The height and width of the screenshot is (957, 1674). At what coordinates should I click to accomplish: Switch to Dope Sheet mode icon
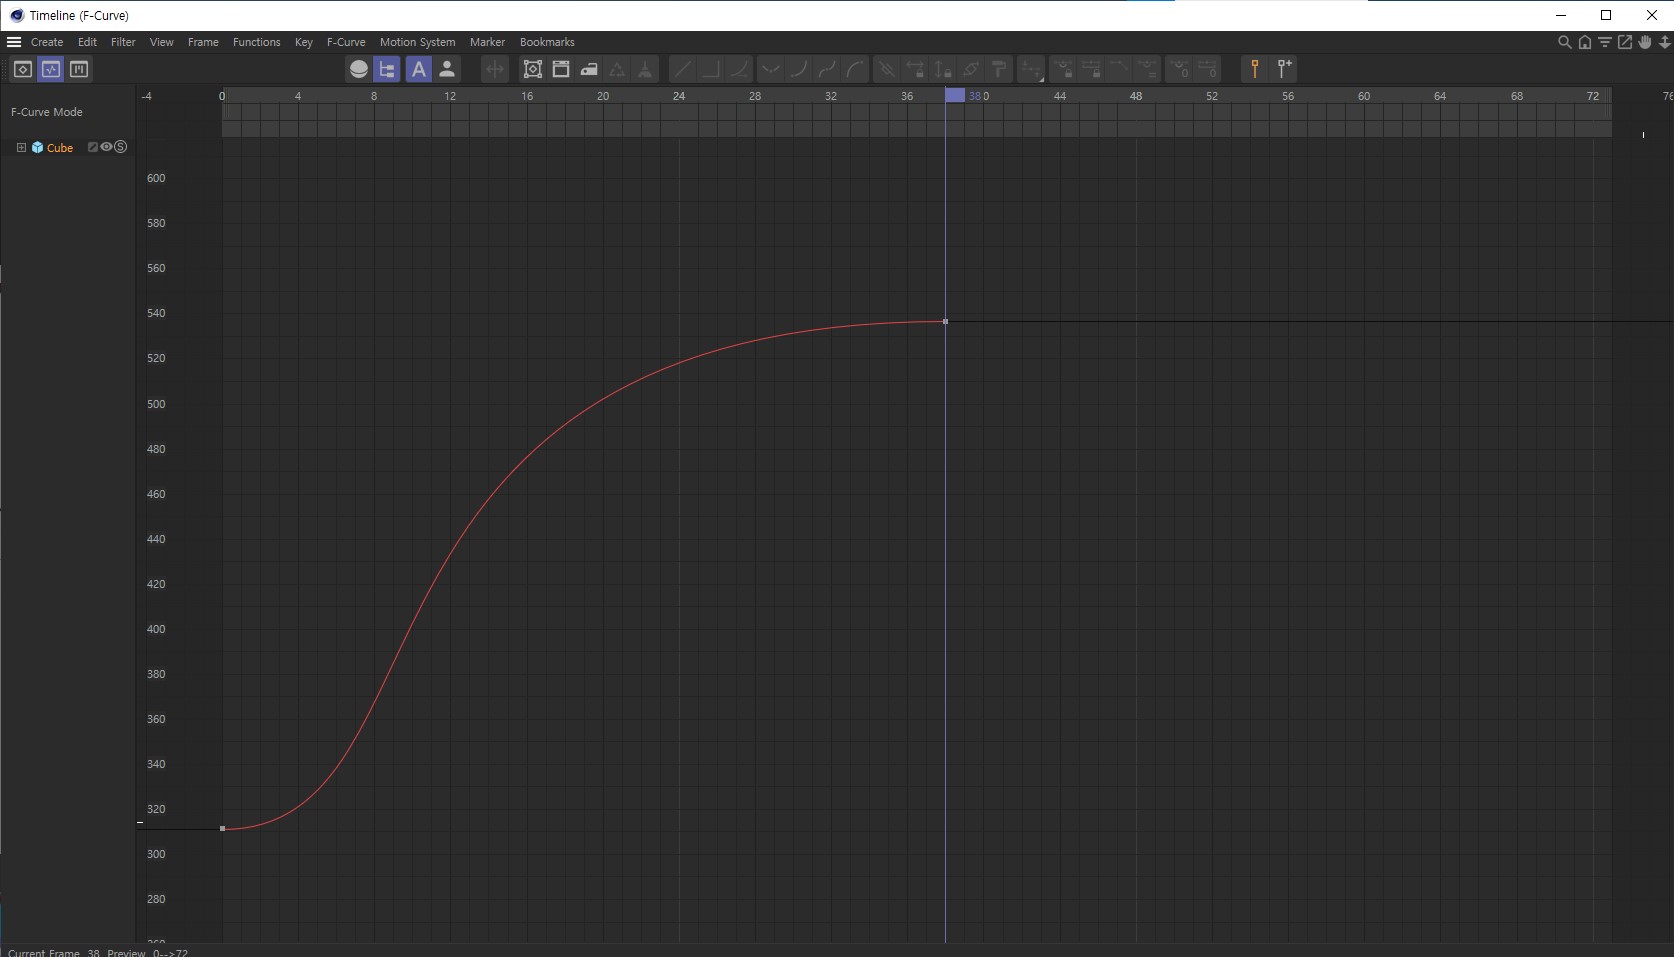(22, 69)
